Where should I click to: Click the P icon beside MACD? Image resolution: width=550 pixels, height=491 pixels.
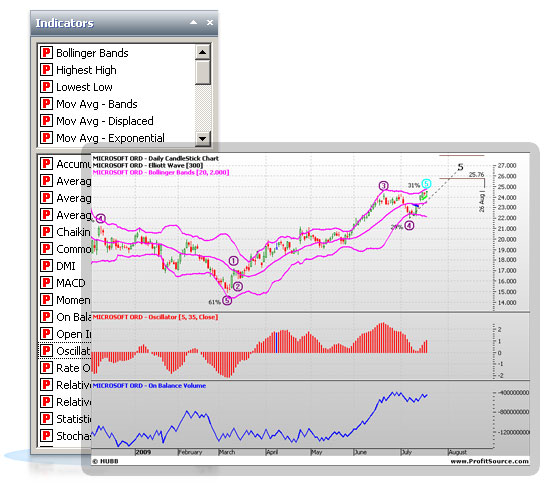click(x=46, y=283)
